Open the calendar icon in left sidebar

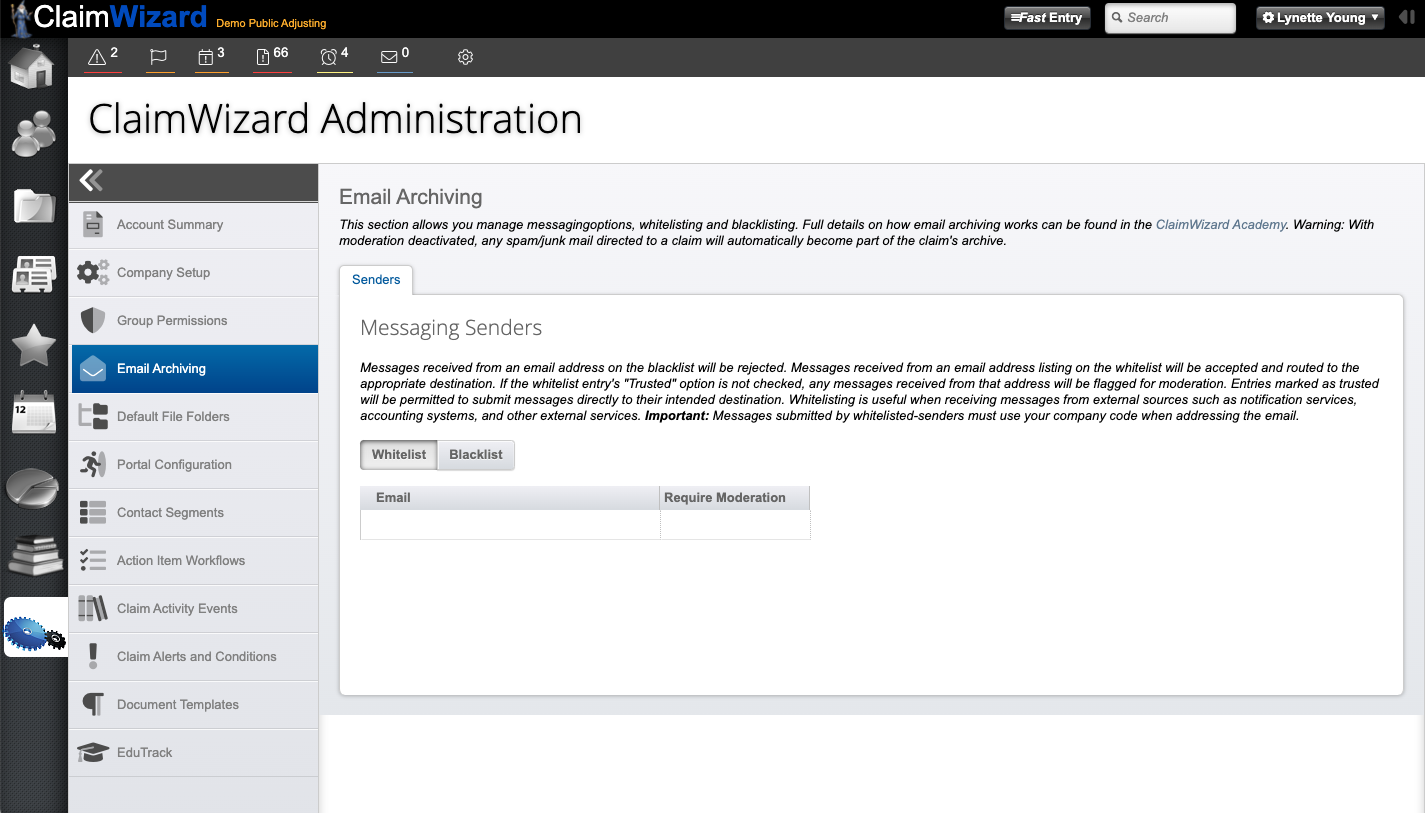tap(33, 412)
